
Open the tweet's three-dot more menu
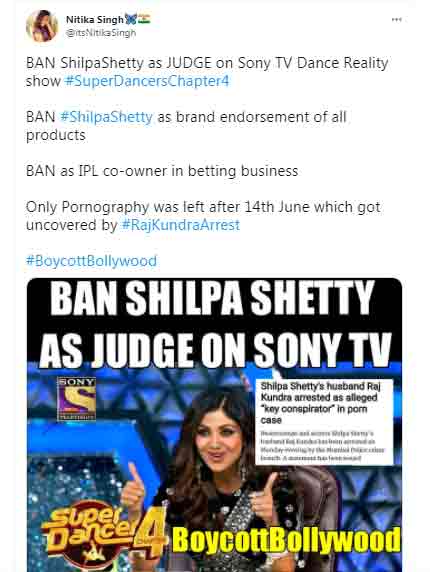pos(396,20)
